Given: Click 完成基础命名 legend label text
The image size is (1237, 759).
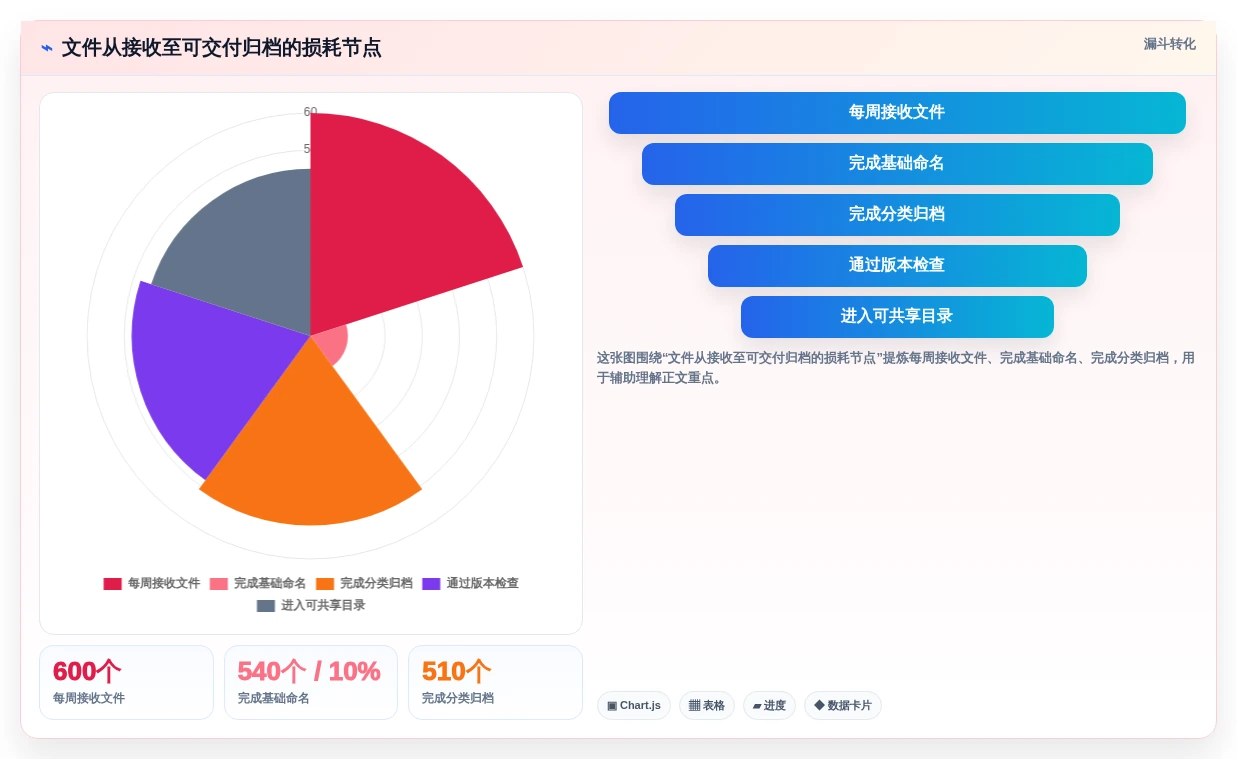Looking at the screenshot, I should (270, 583).
